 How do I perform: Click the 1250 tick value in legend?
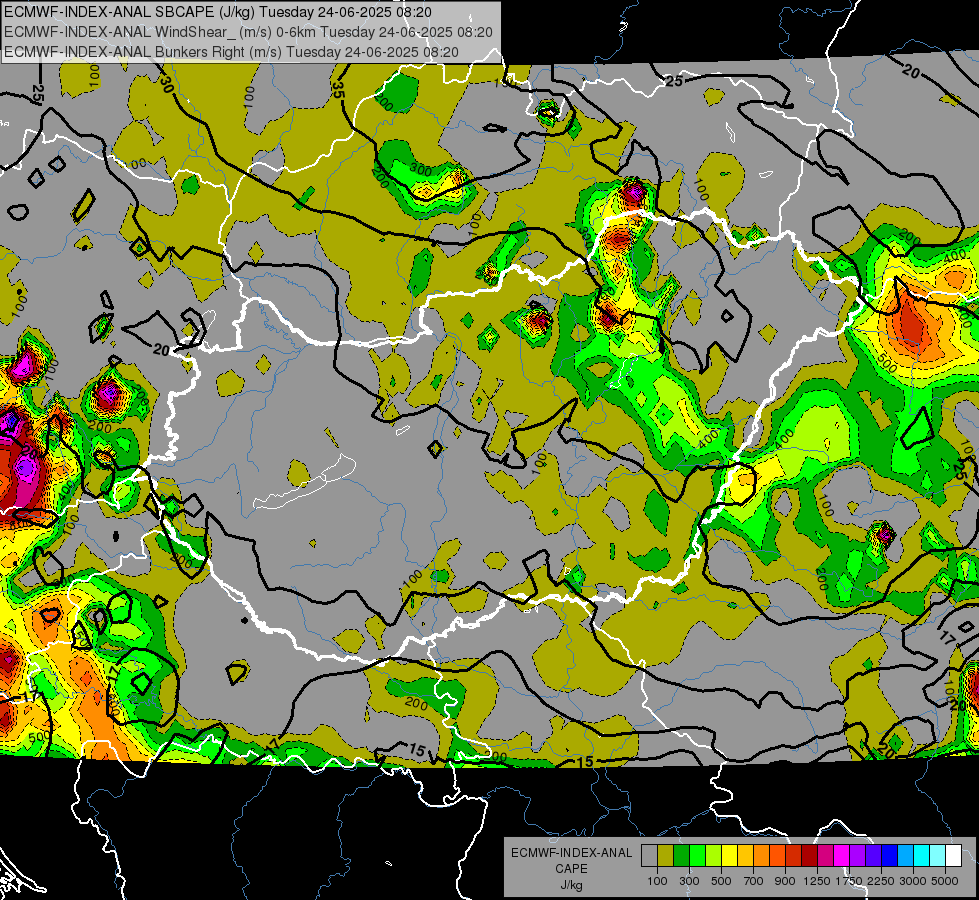coord(817,881)
